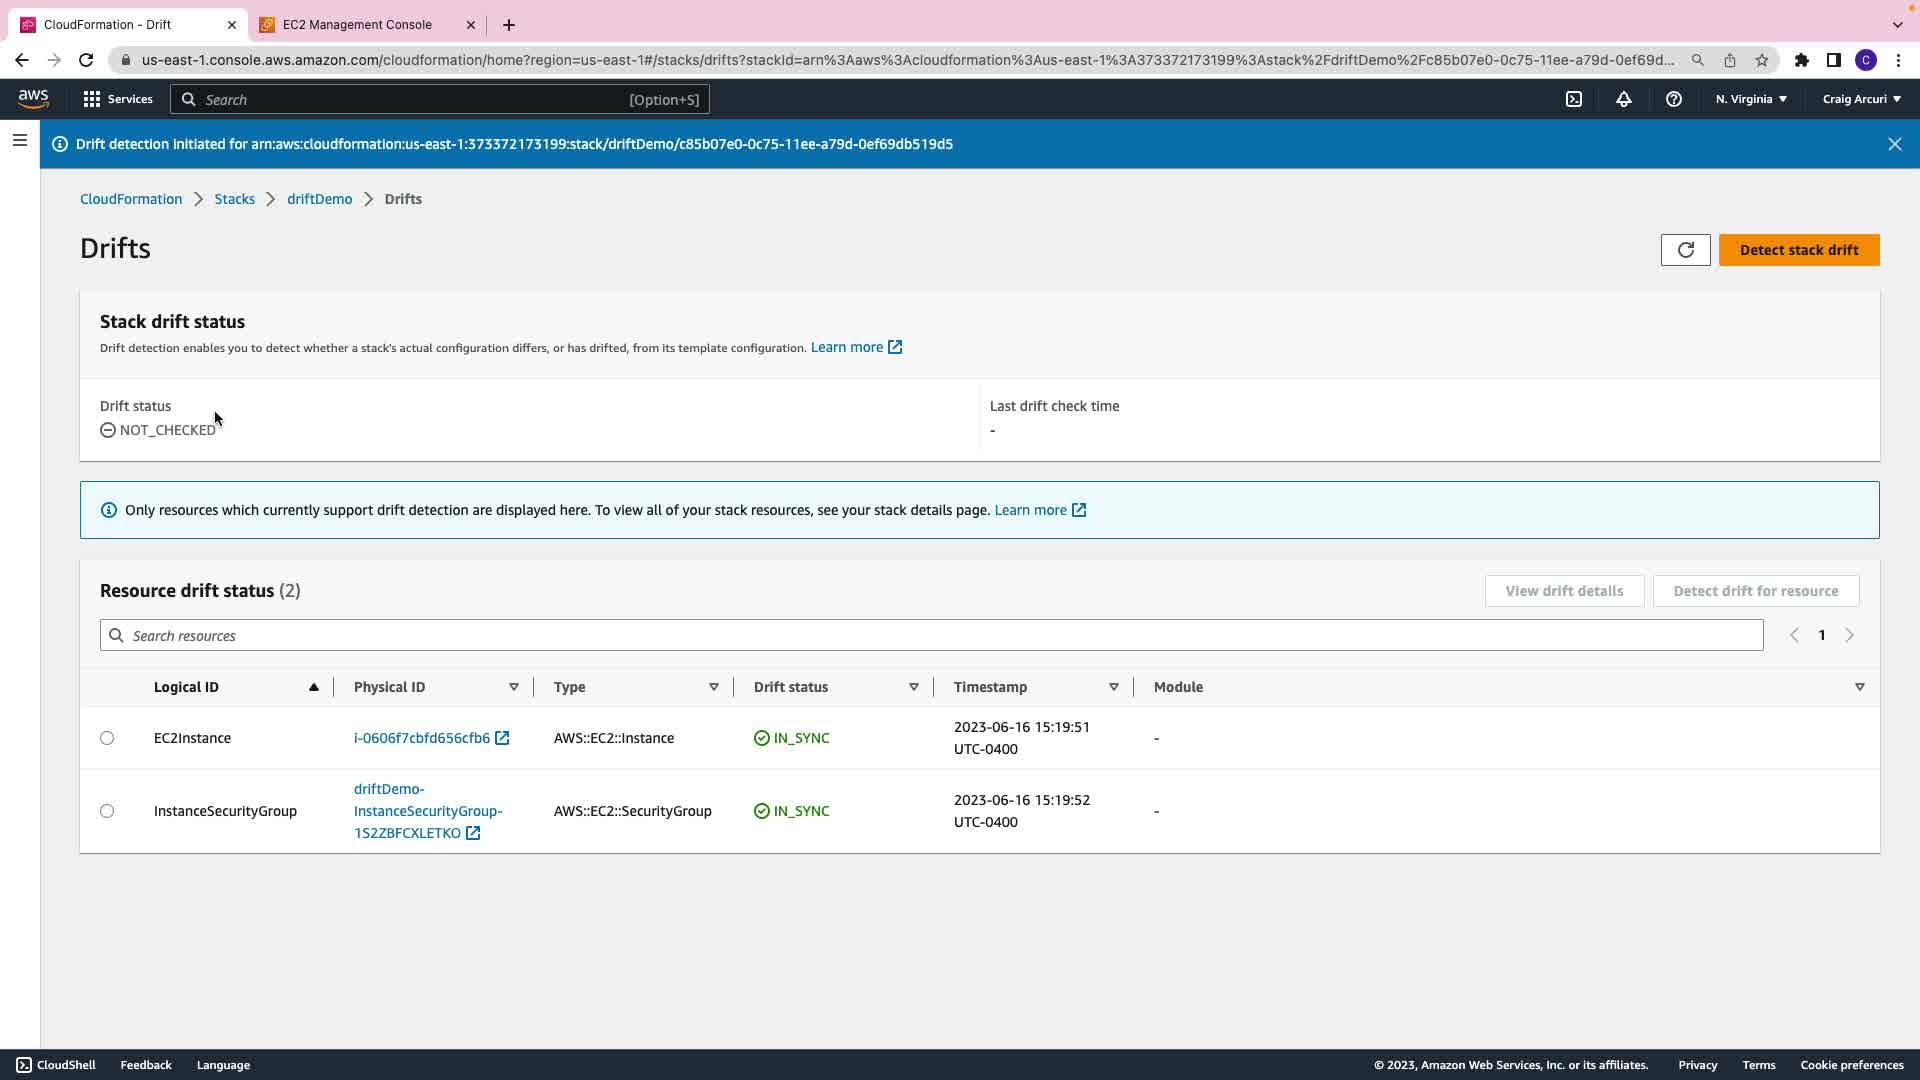Screen dimensions: 1920x1080
Task: Click the Search resources input field
Action: pos(930,636)
